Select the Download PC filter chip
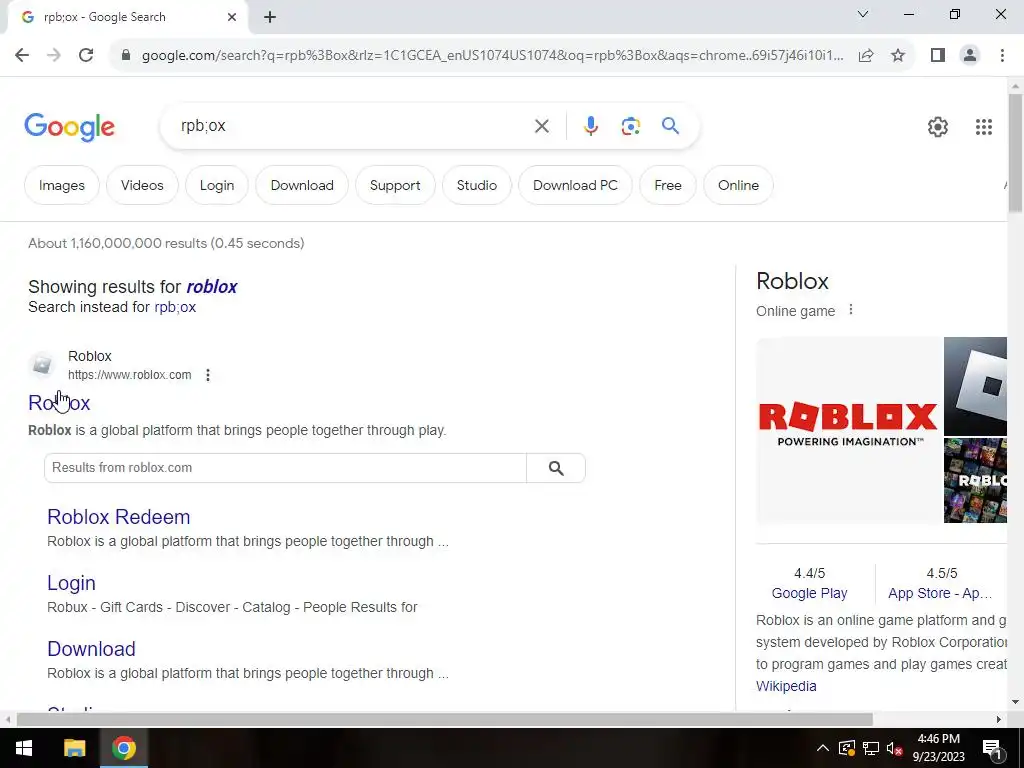Screen dimensions: 1024x768 pyautogui.click(x=575, y=185)
